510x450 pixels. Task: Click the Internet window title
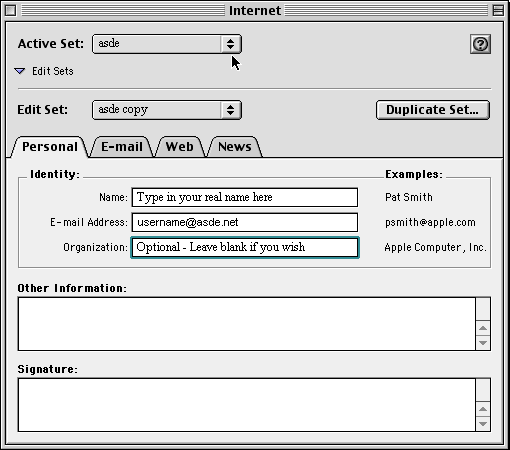(x=255, y=10)
